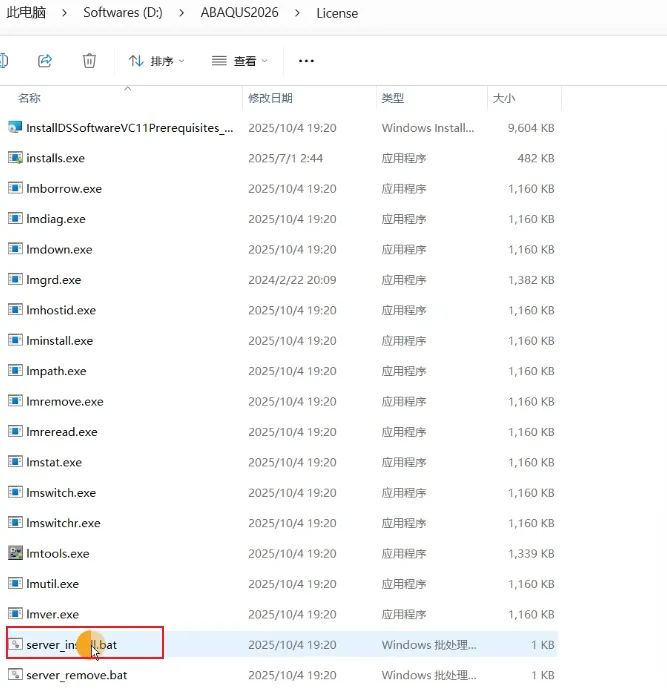Screen dimensions: 667x690
Task: Select lmutil.exe file icon
Action: click(15, 583)
